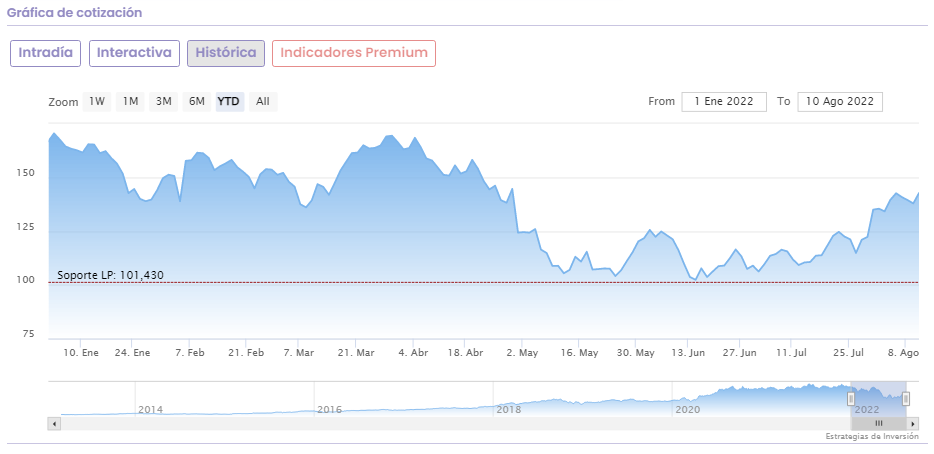
Task: Switch to the Intradía tab
Action: [x=46, y=53]
